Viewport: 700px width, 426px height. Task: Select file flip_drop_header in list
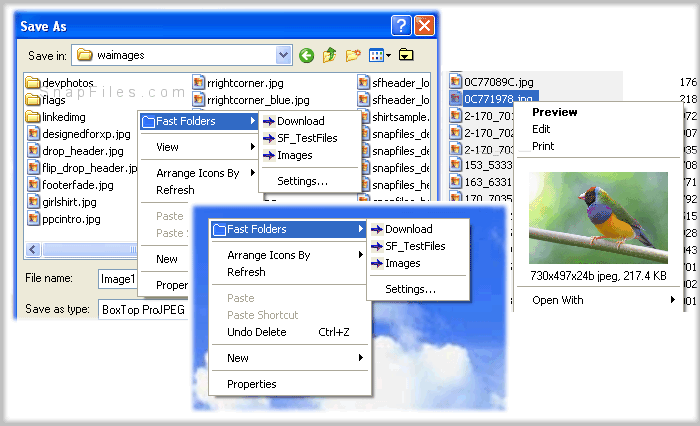82,168
